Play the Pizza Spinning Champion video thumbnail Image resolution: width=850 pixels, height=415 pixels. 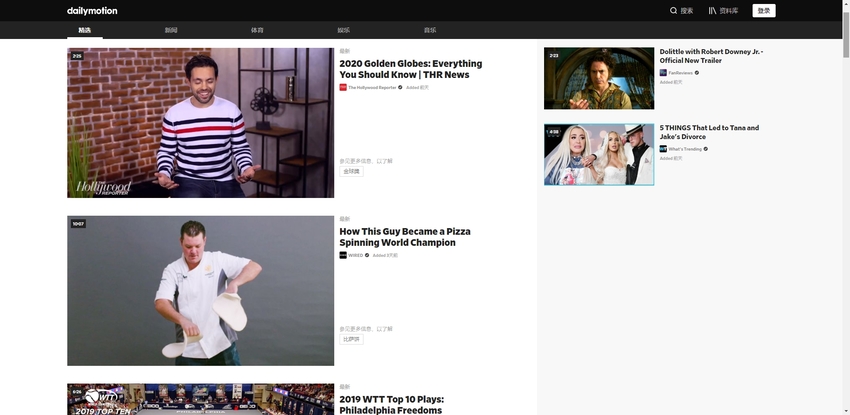pyautogui.click(x=201, y=291)
